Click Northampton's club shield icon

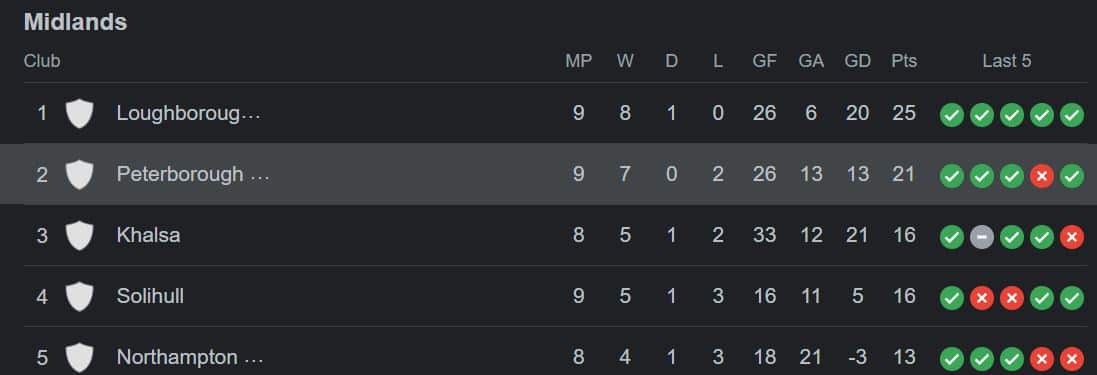pos(79,357)
